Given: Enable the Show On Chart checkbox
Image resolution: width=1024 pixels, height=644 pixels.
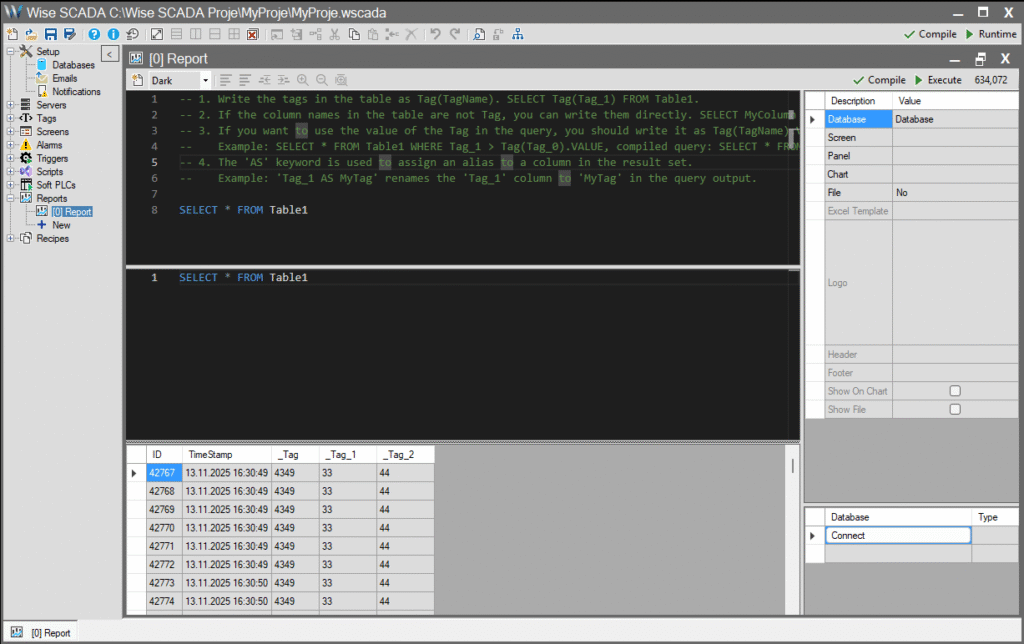Looking at the screenshot, I should click(x=955, y=391).
